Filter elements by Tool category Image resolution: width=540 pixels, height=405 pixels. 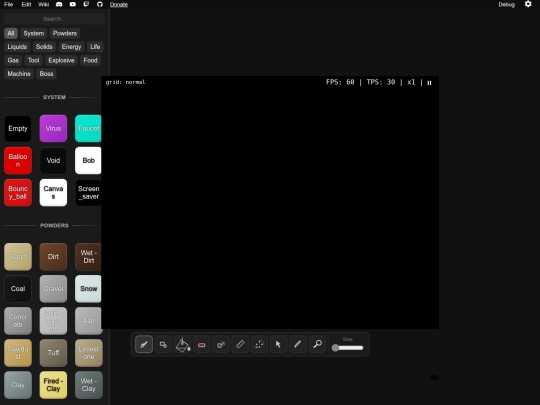pyautogui.click(x=33, y=60)
